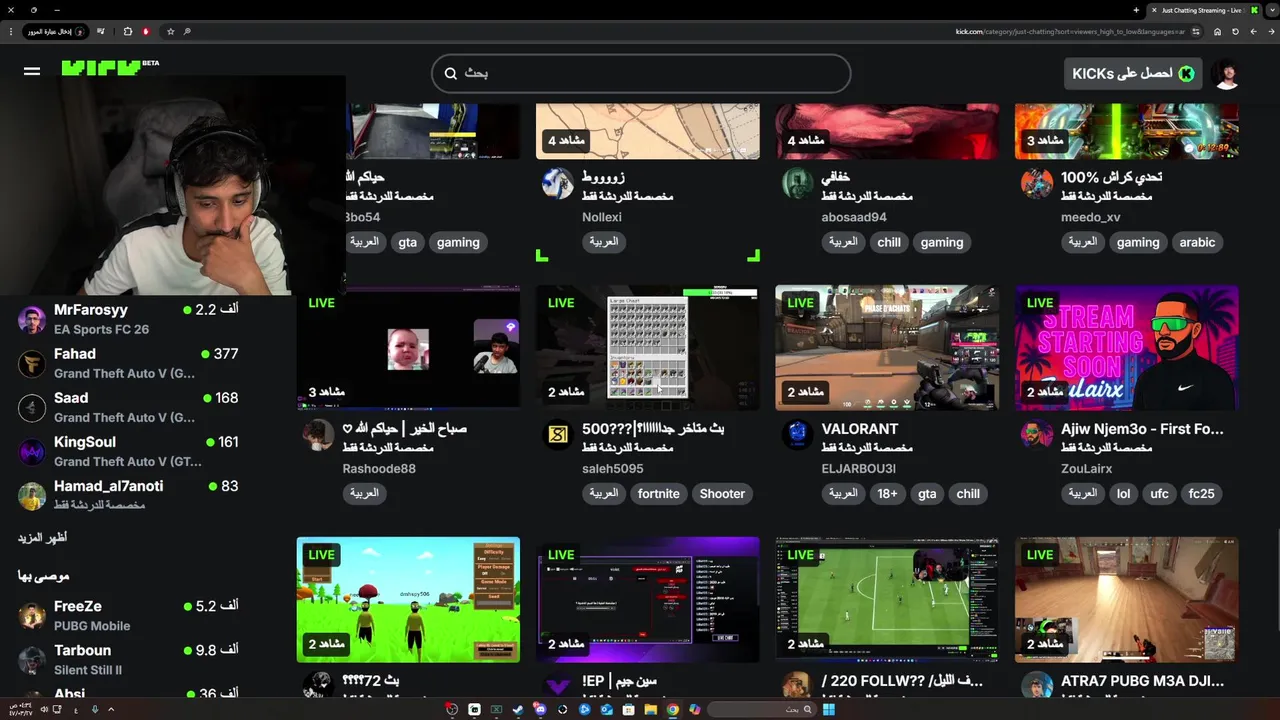Click the Windows taskbar search box
This screenshot has width=1280, height=720.
[762, 710]
